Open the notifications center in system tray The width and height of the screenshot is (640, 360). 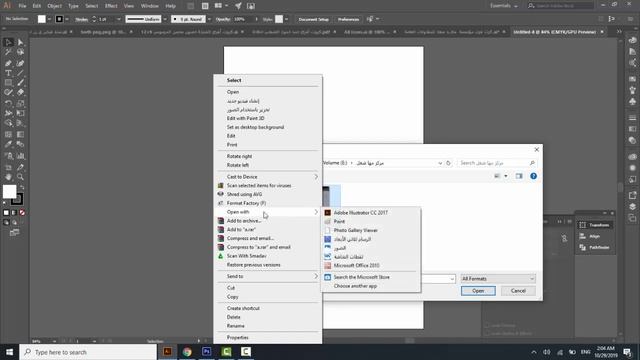(x=627, y=352)
